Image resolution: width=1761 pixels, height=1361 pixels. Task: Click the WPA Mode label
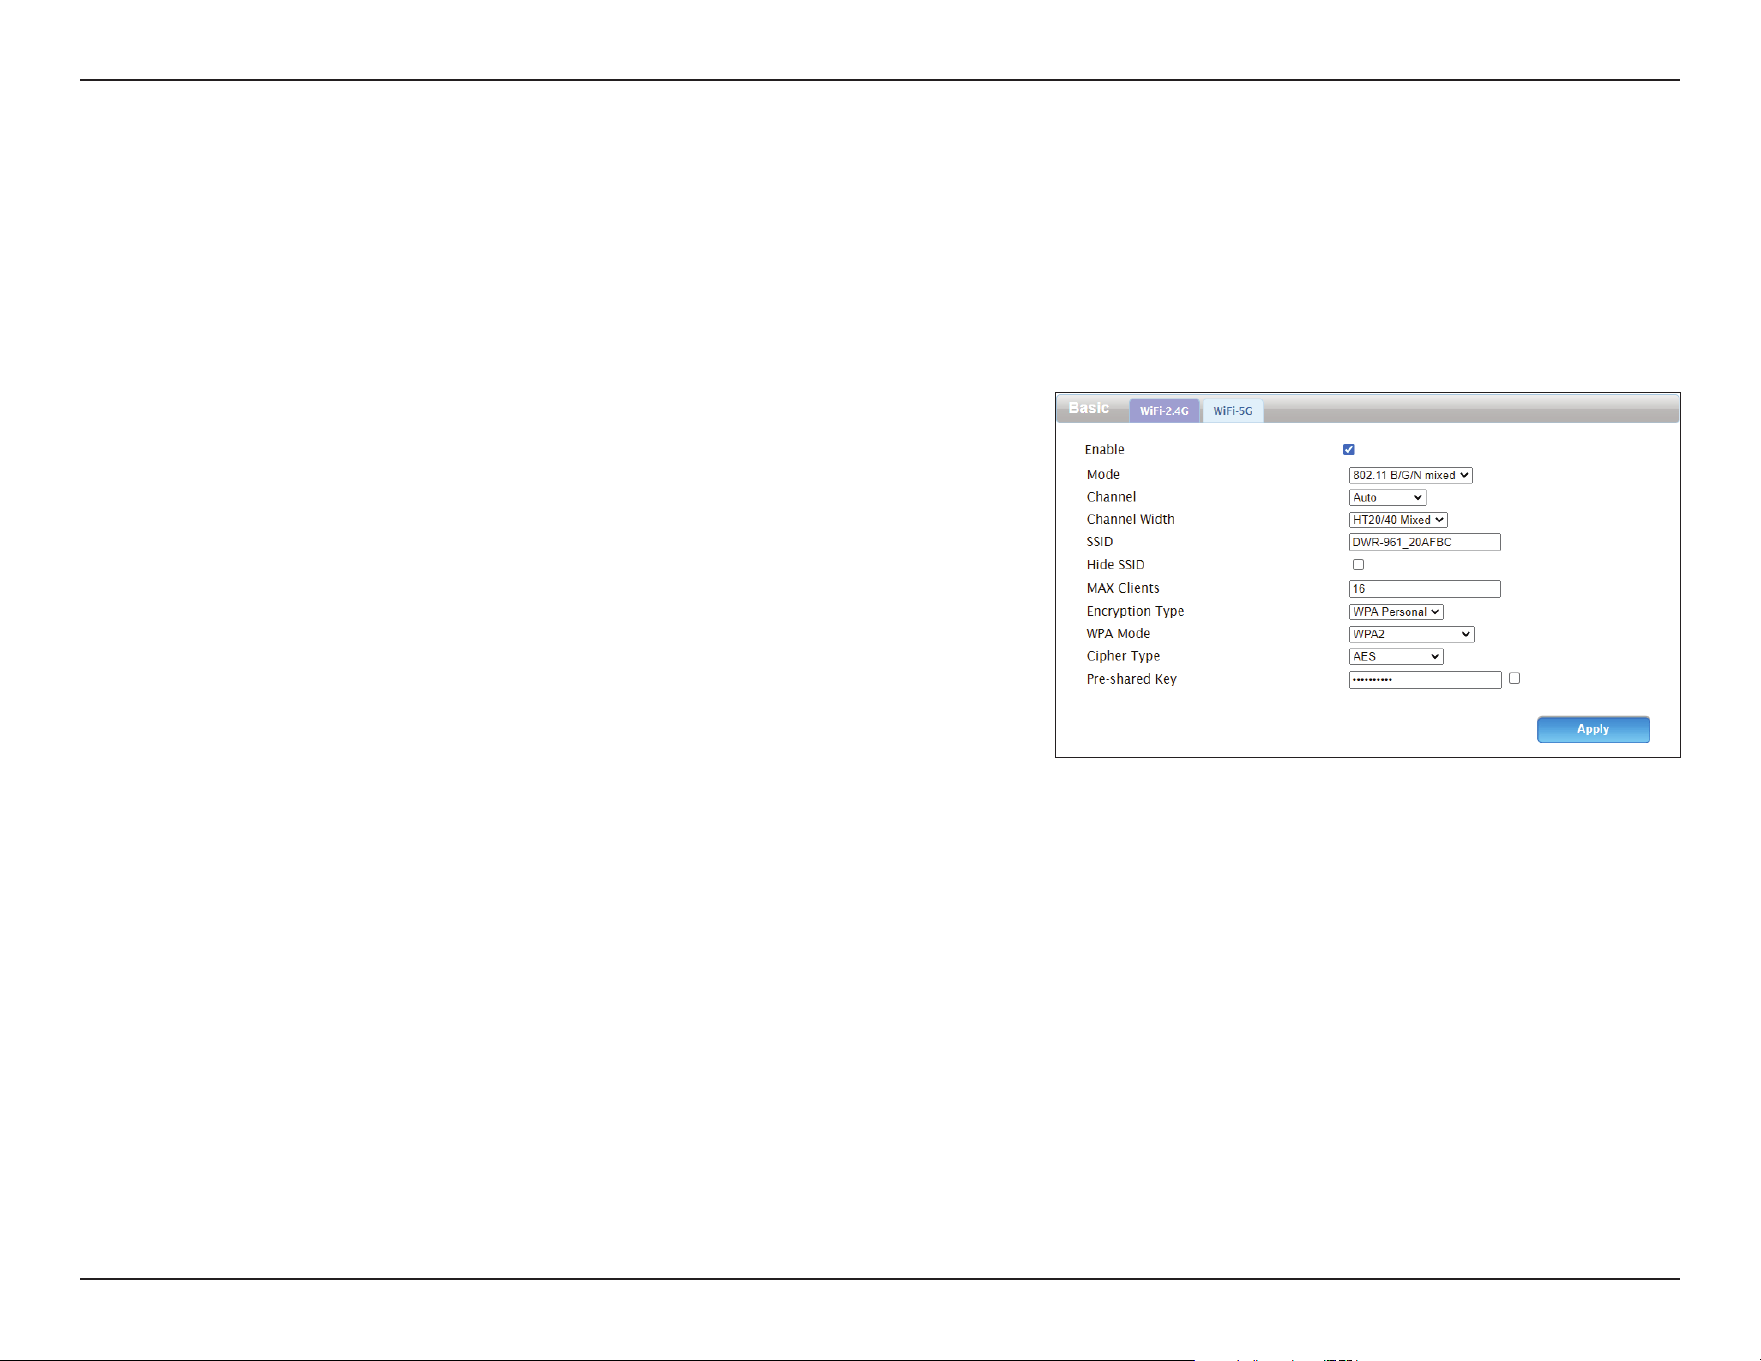tap(1118, 634)
